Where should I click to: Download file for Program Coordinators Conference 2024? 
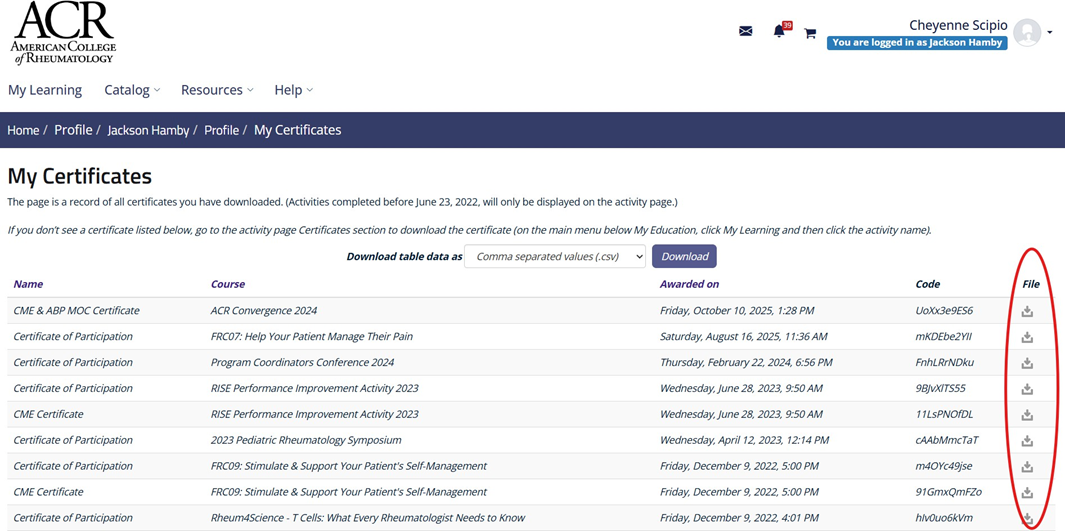1027,363
